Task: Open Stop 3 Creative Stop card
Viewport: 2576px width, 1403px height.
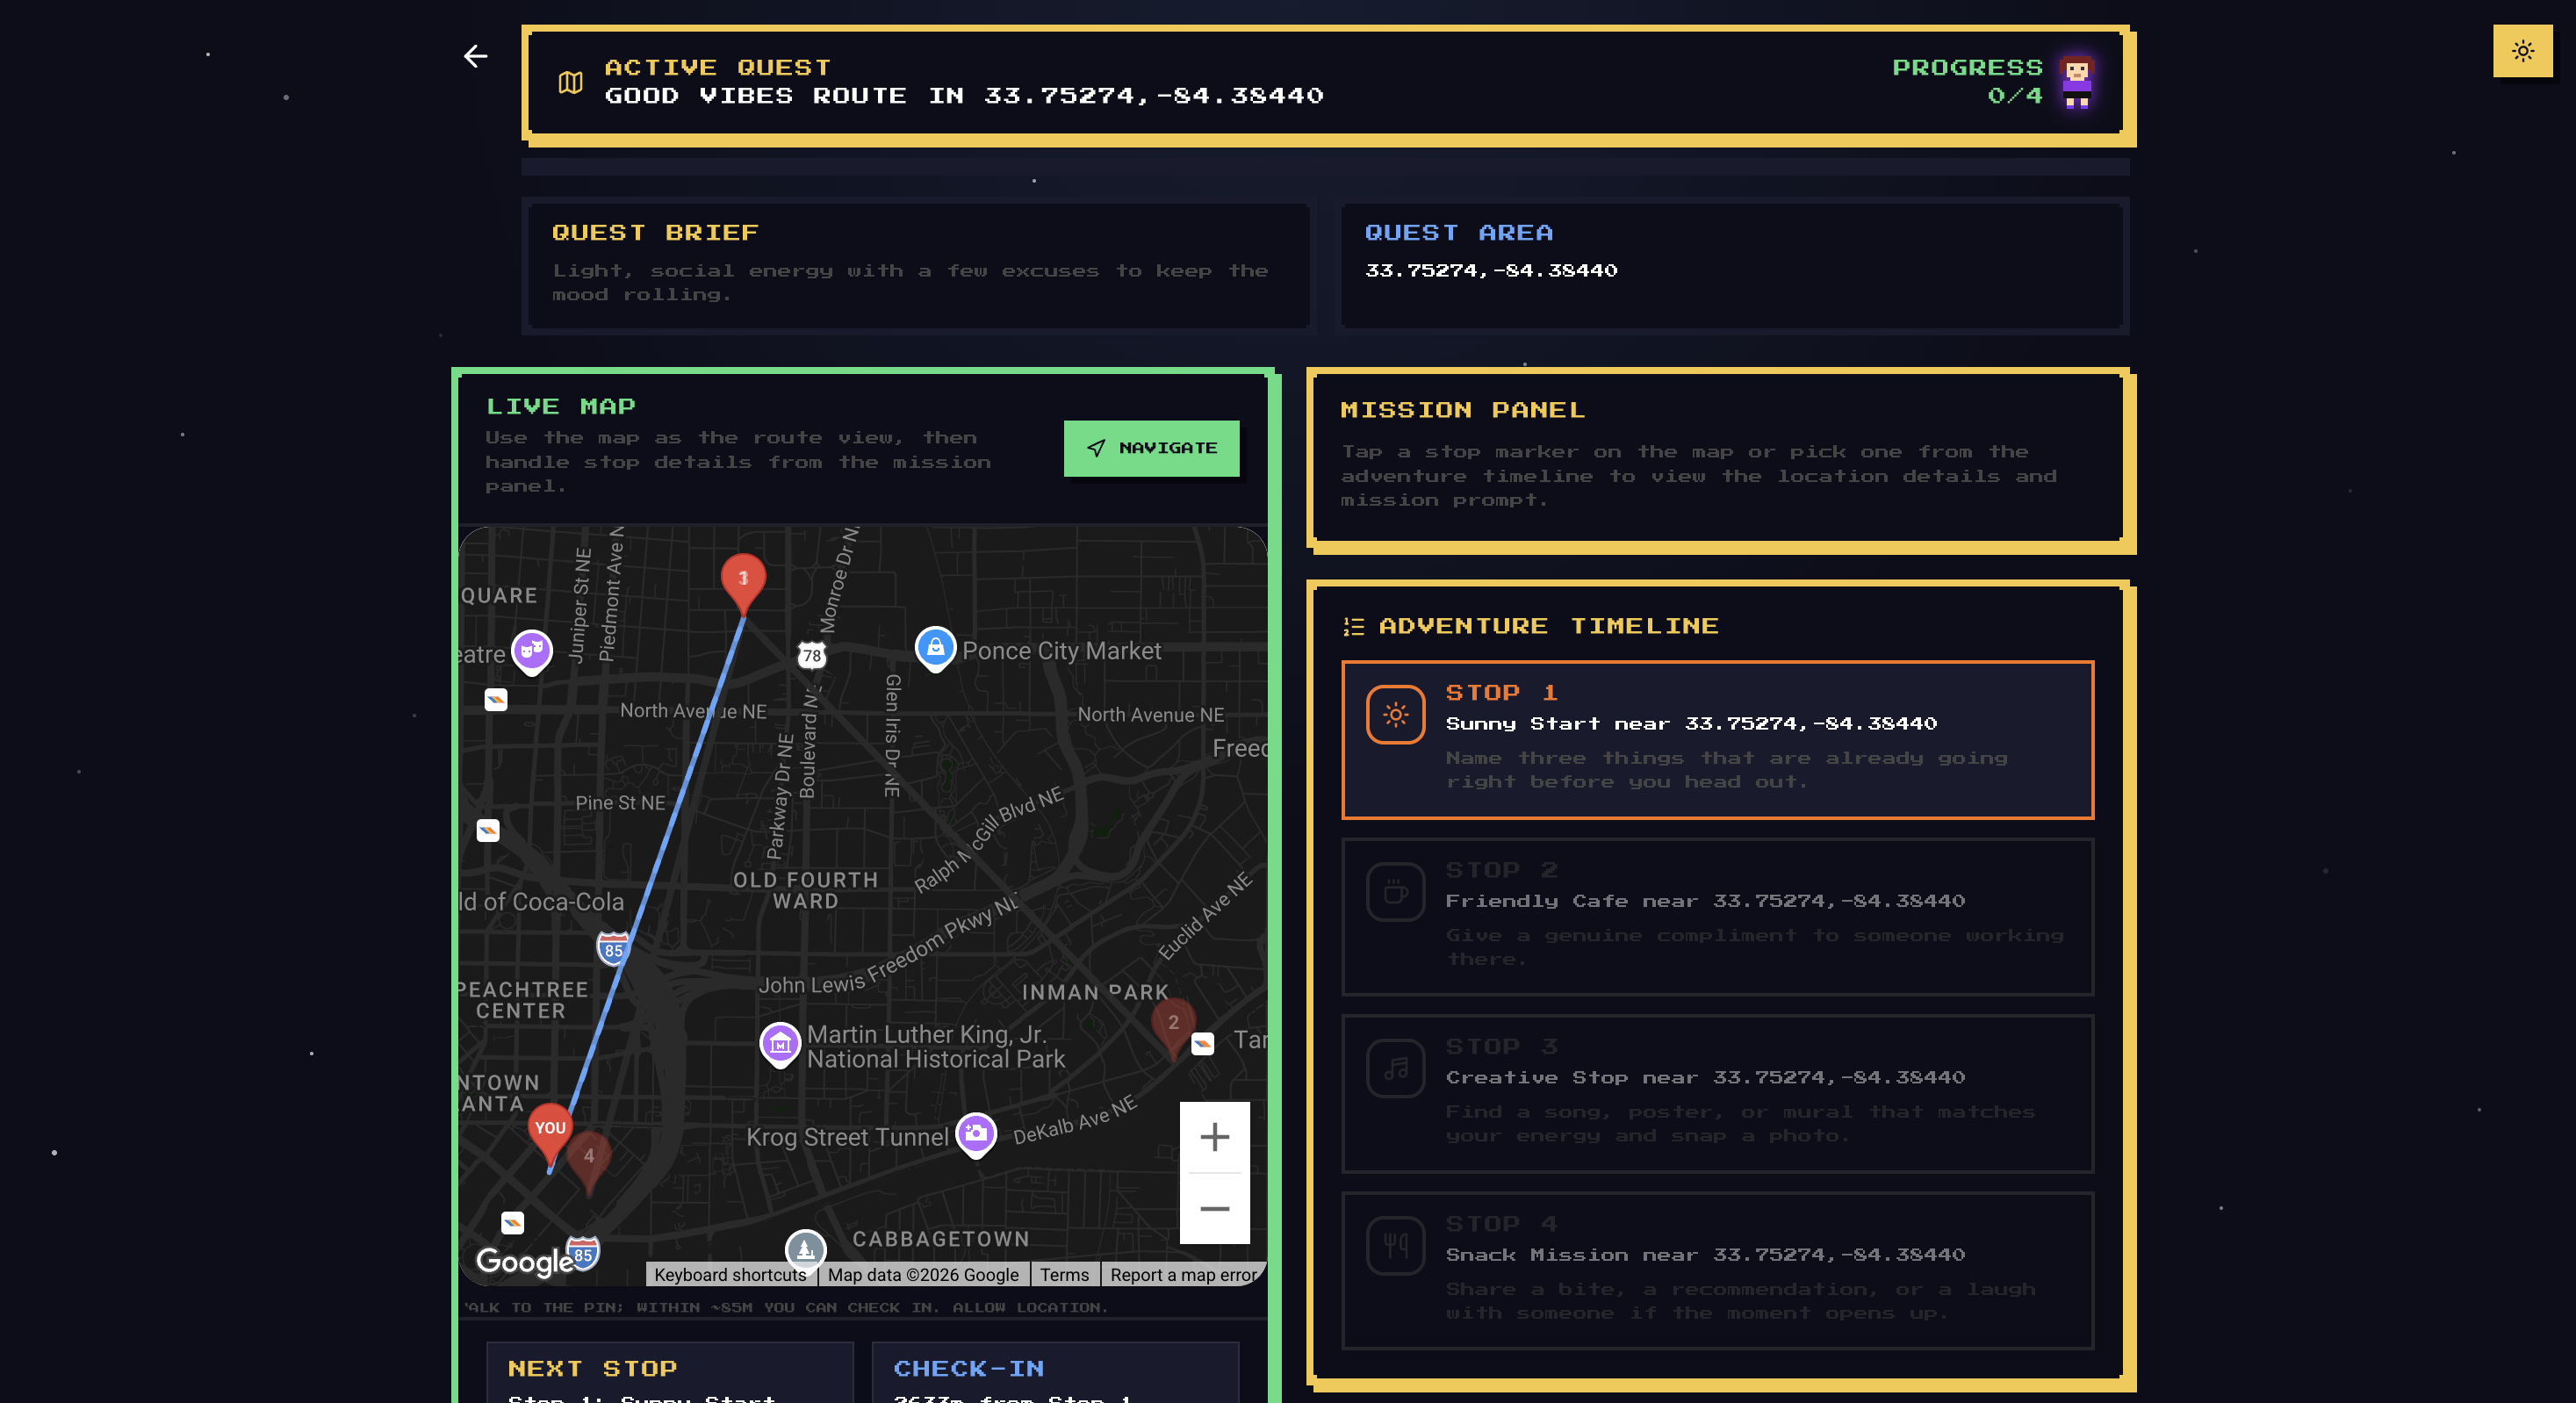Action: coord(1717,1093)
